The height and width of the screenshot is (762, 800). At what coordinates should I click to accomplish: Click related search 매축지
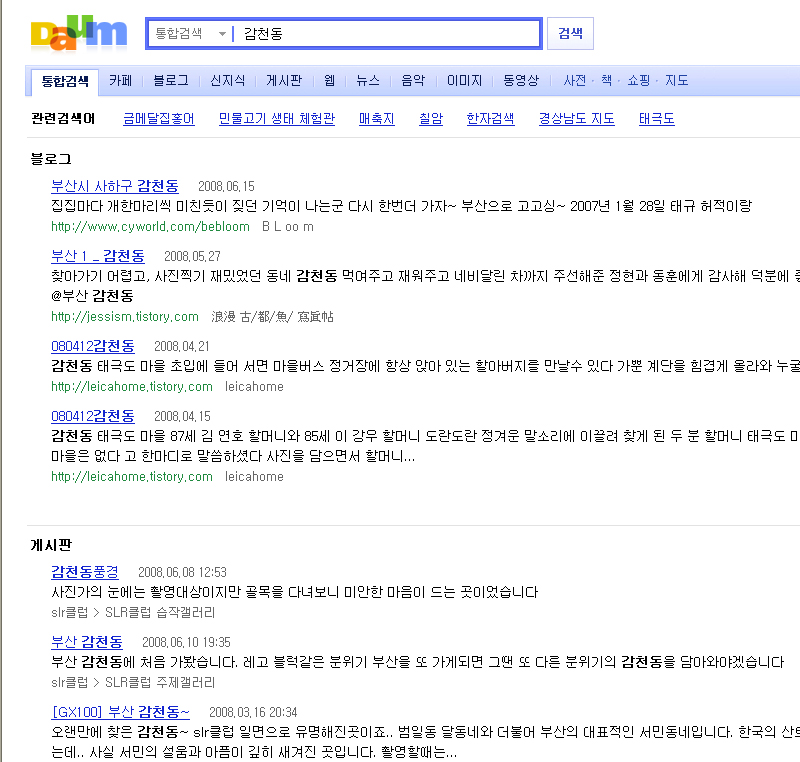pyautogui.click(x=377, y=119)
